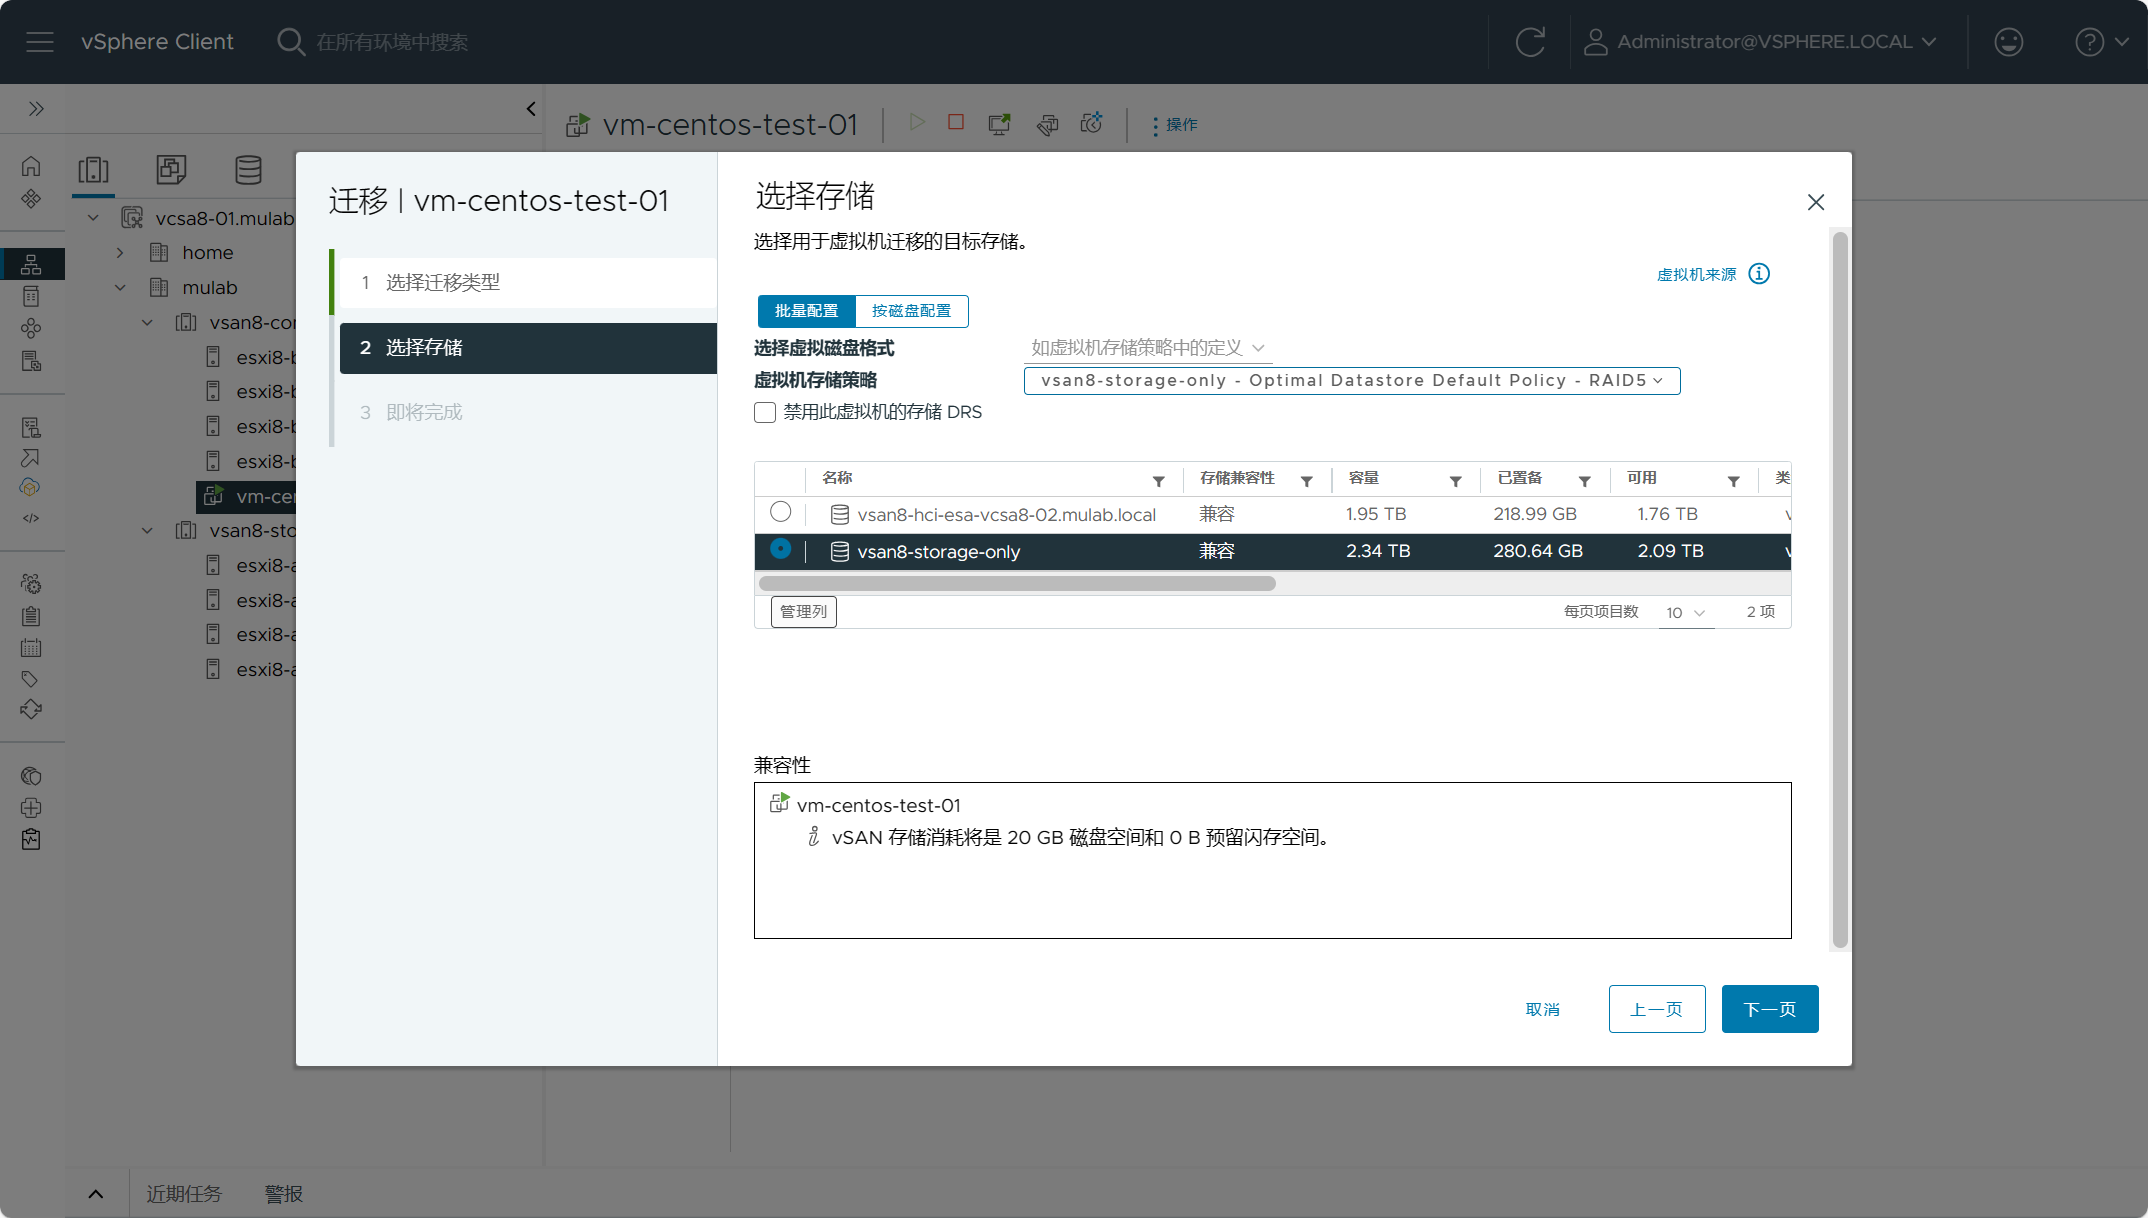Viewport: 2148px width, 1218px height.
Task: Click the tags icon in sidebar
Action: tap(30, 679)
